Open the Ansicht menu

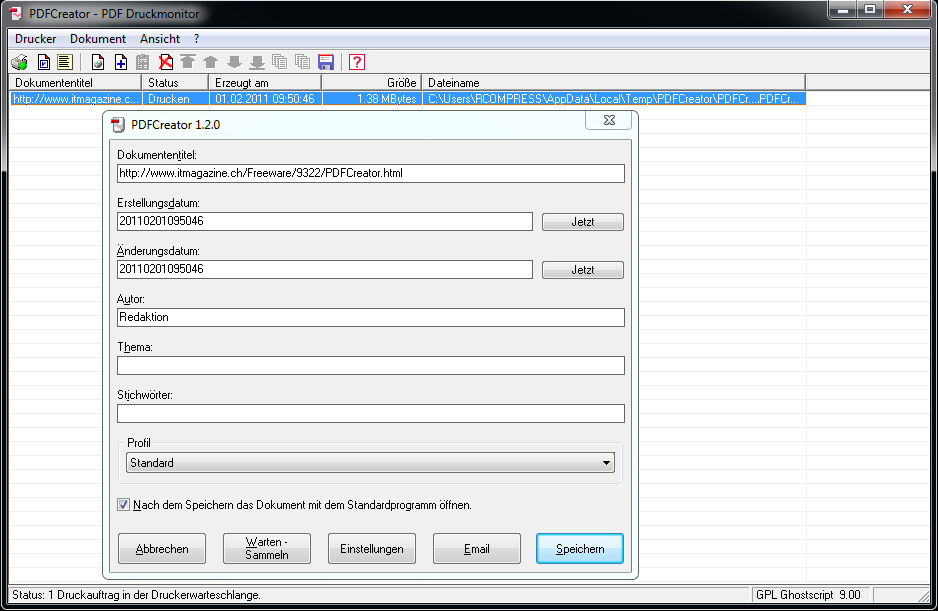(160, 39)
